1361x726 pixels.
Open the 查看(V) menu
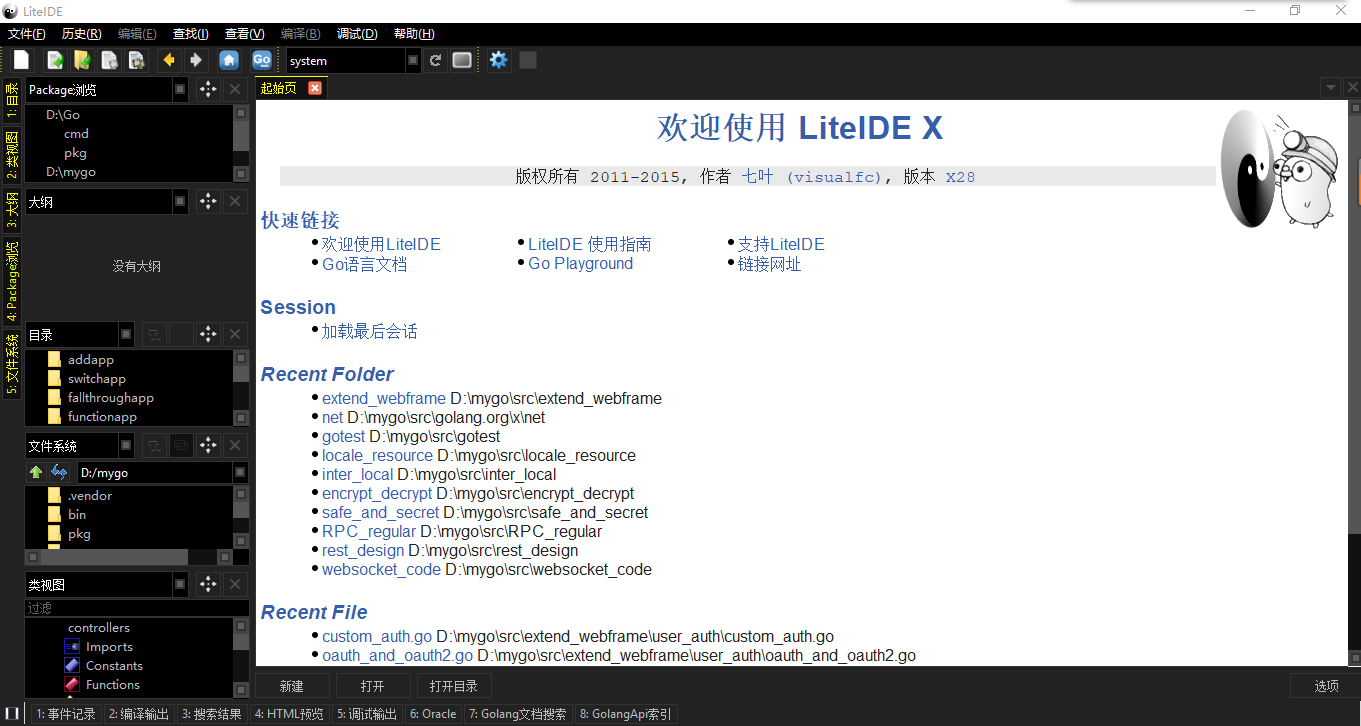tap(245, 34)
